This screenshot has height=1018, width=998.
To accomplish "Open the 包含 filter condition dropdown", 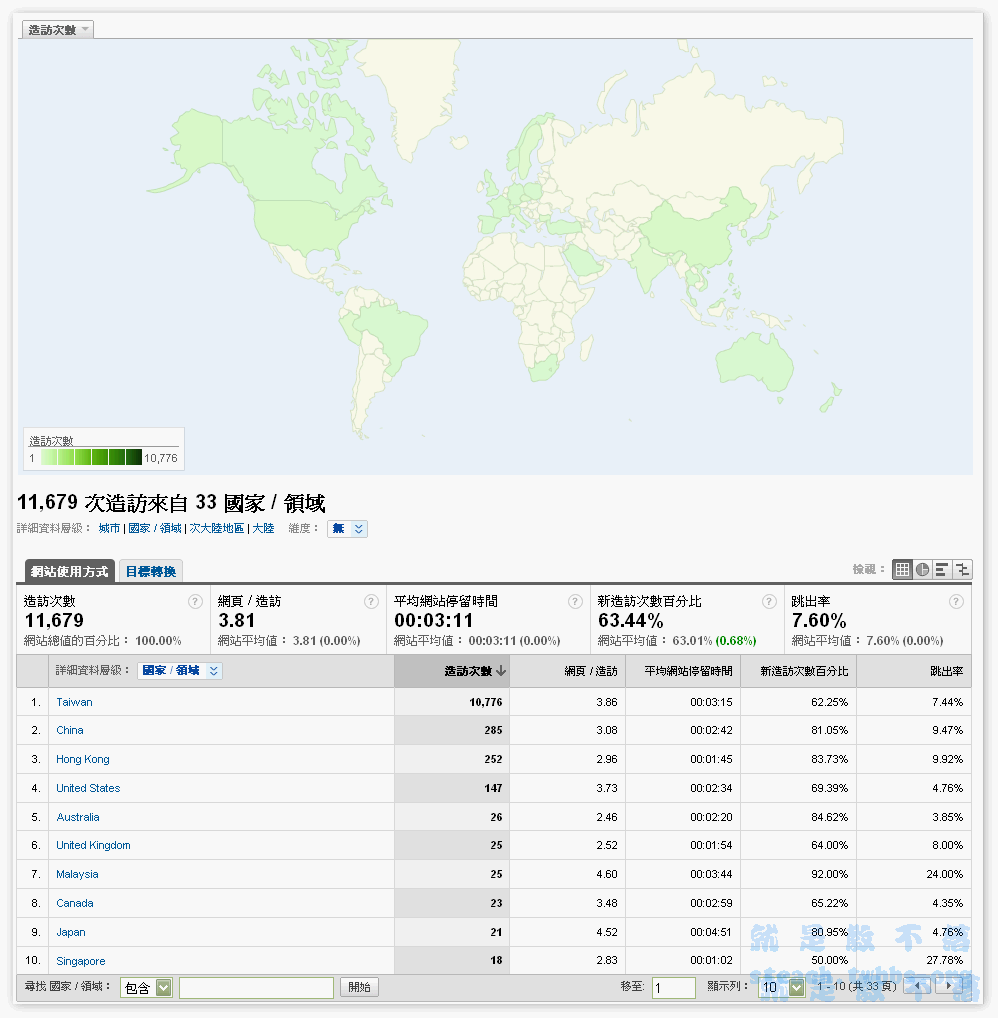I will [146, 988].
